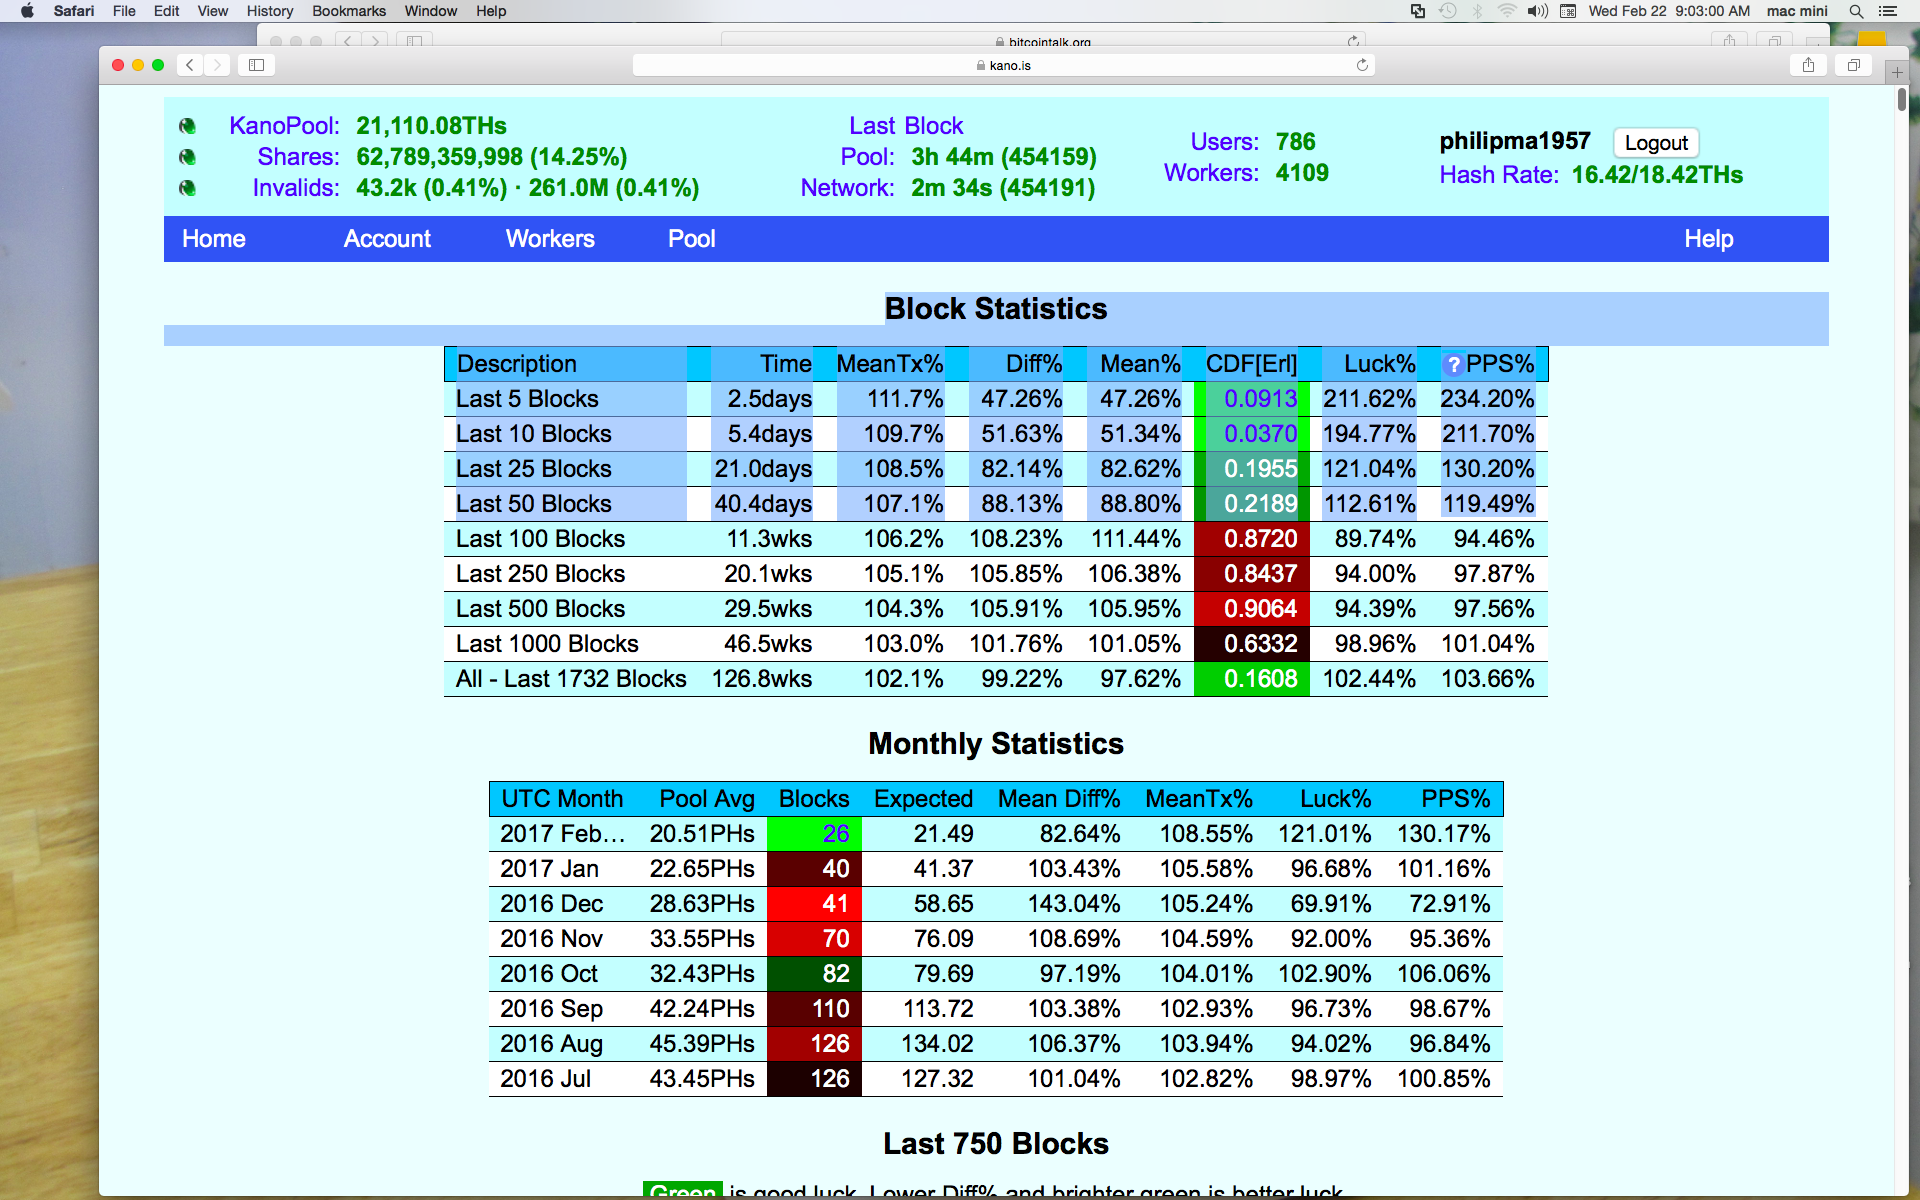This screenshot has width=1920, height=1200.
Task: Click the 2017 Jan month cell
Action: [x=549, y=869]
